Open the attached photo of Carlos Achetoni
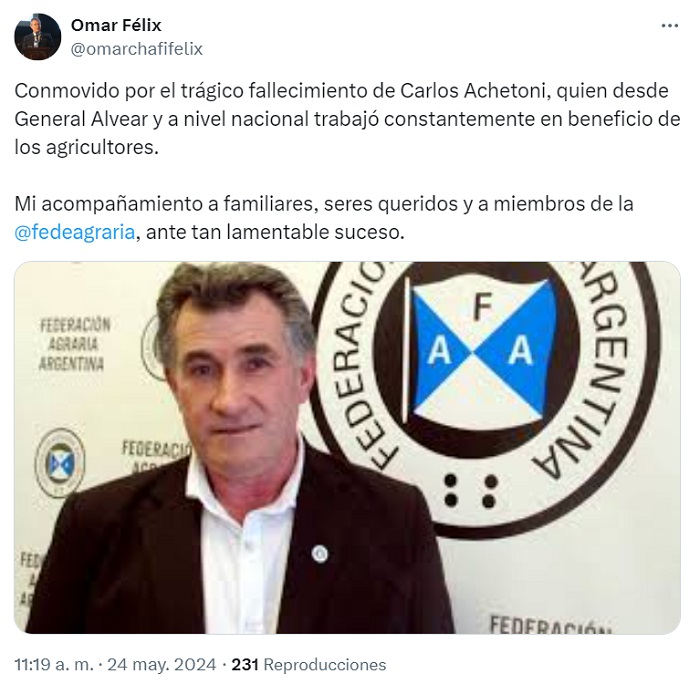Image resolution: width=700 pixels, height=684 pixels. (347, 447)
